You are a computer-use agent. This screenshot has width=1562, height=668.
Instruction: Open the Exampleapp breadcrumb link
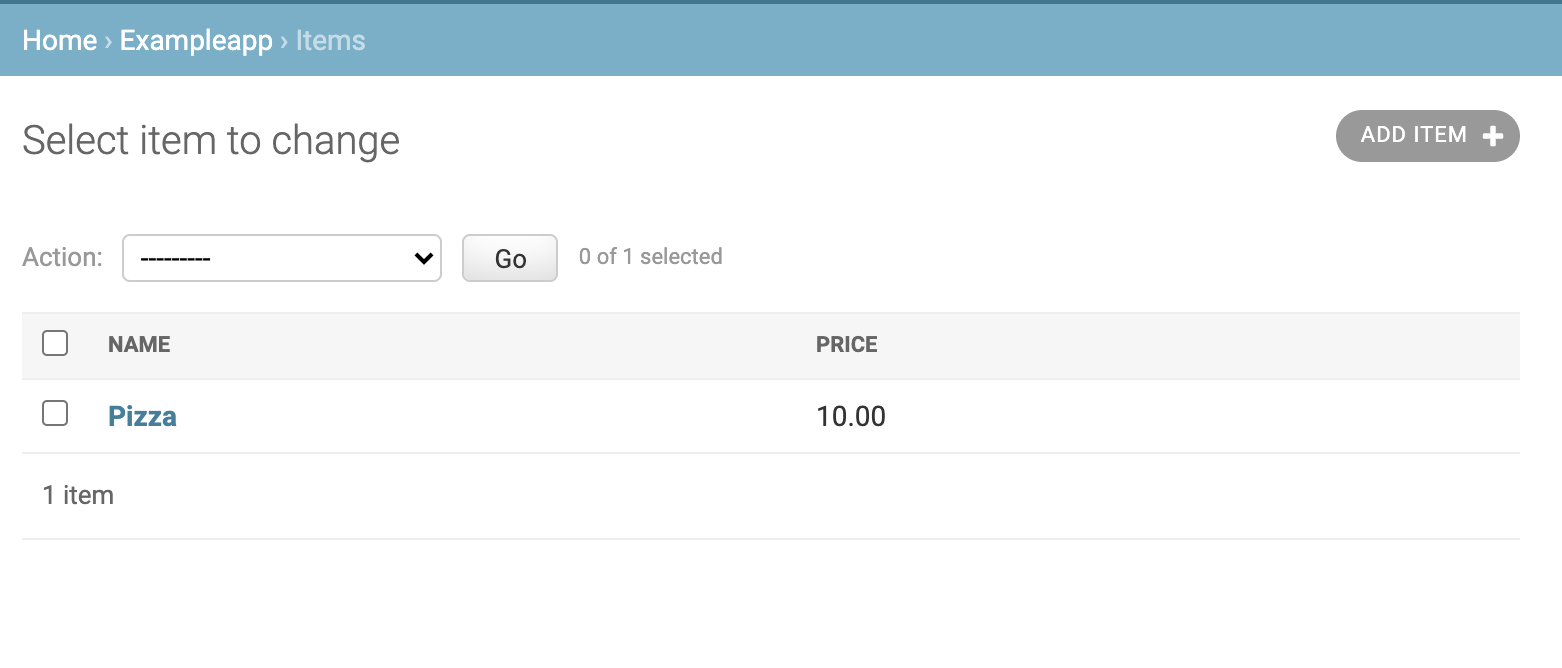(196, 41)
